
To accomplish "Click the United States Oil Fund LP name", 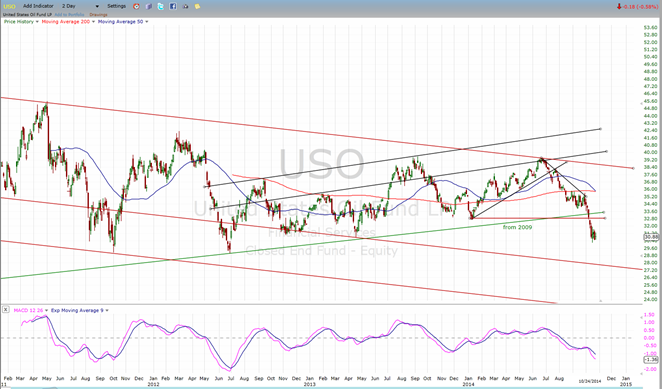I will [27, 15].
